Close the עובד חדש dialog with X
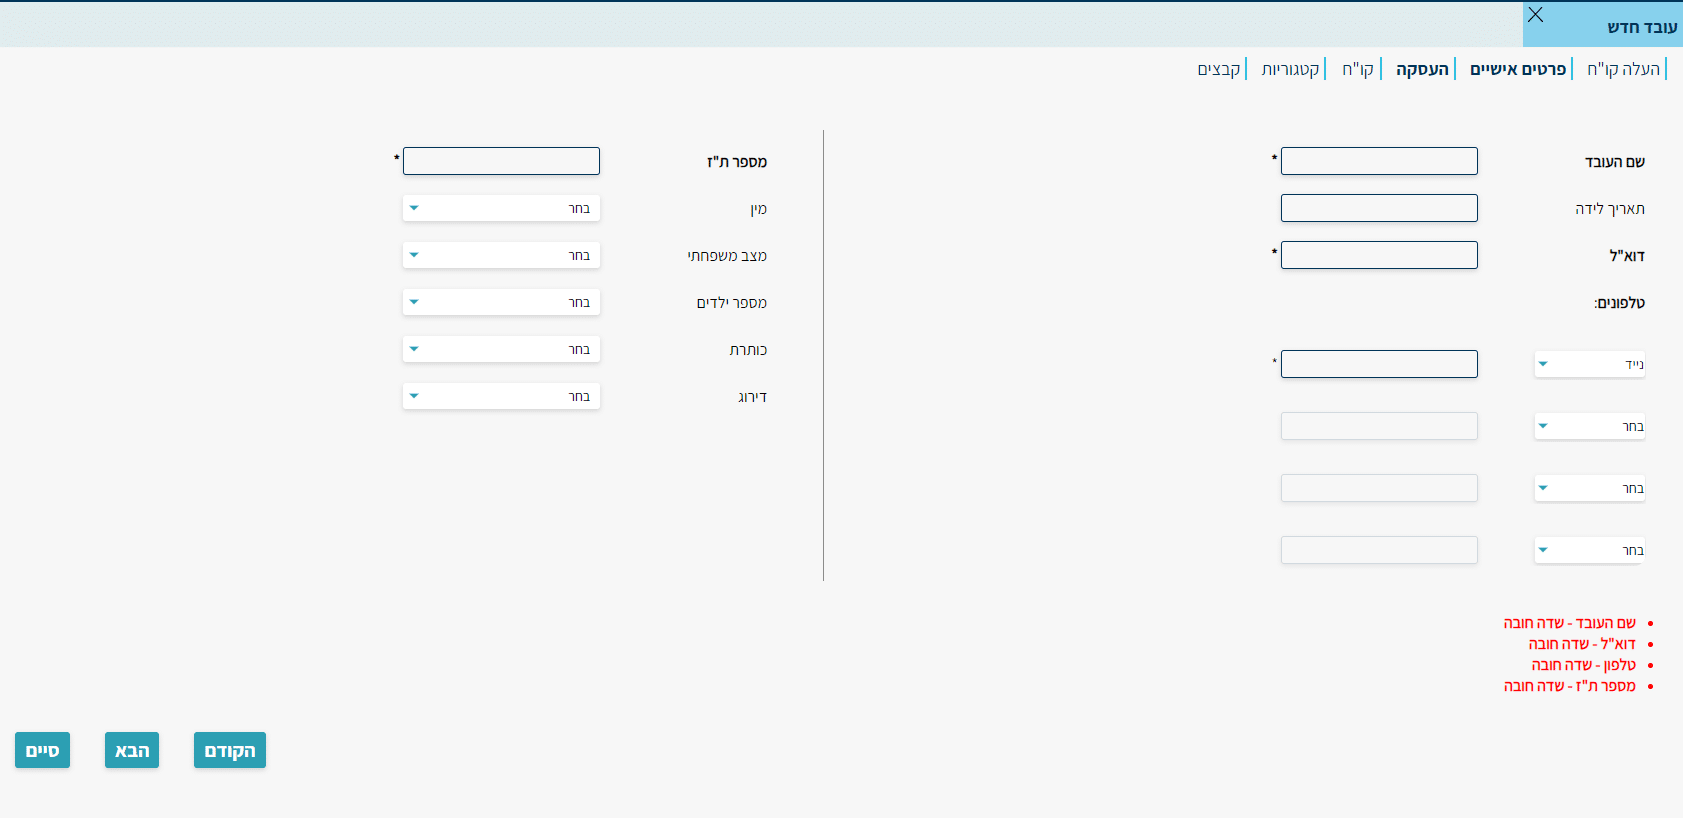Image resolution: width=1683 pixels, height=818 pixels. pyautogui.click(x=1535, y=15)
